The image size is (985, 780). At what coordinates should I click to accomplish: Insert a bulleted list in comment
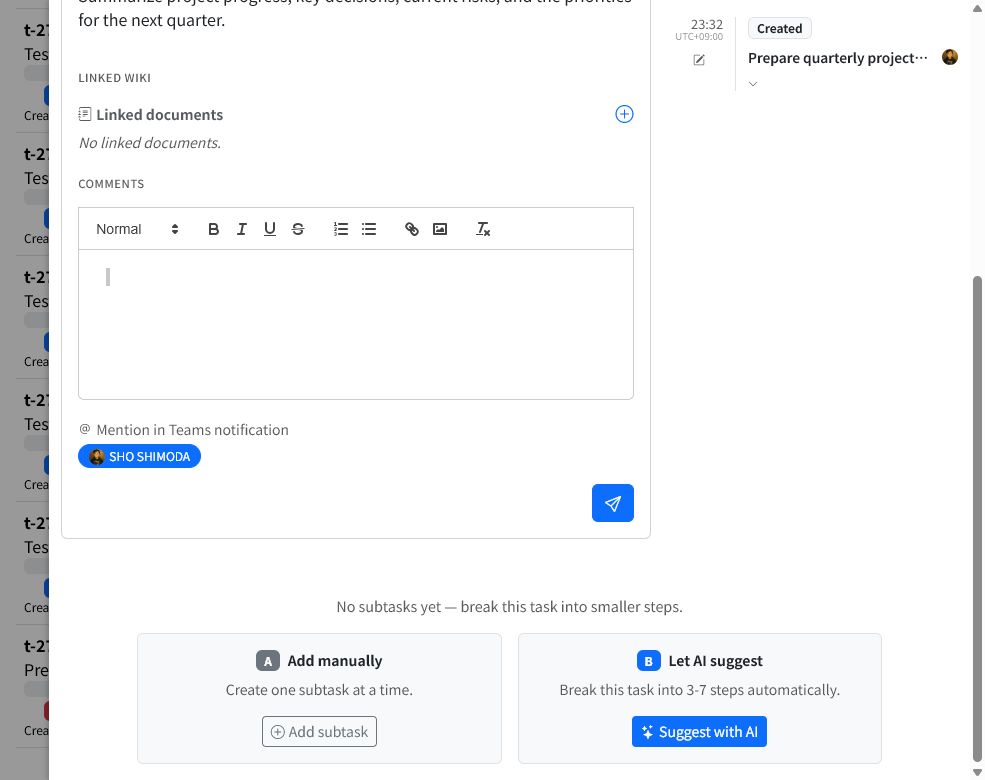pos(369,229)
